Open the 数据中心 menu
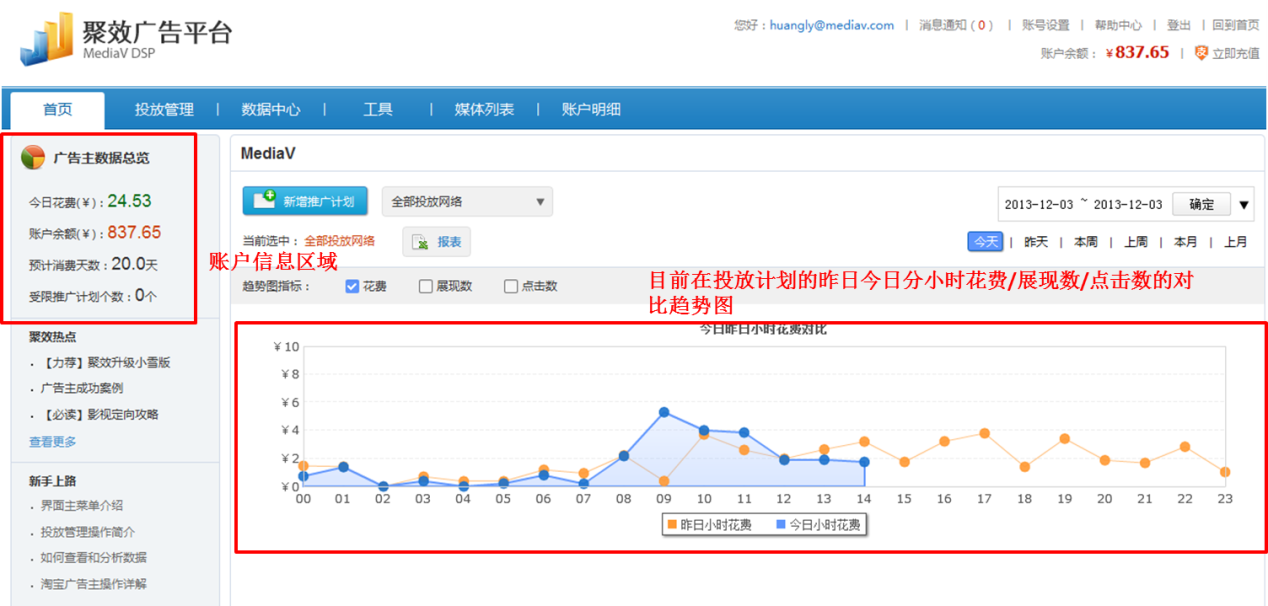This screenshot has height=606, width=1268. [x=270, y=110]
